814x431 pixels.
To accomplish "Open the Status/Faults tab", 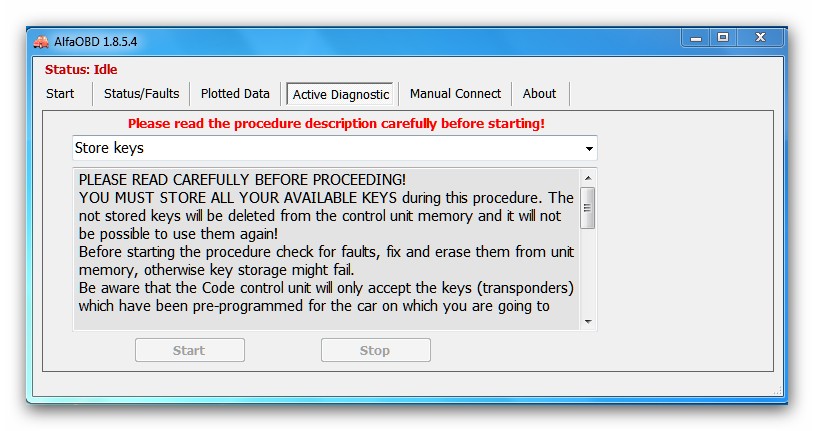I will pos(141,94).
